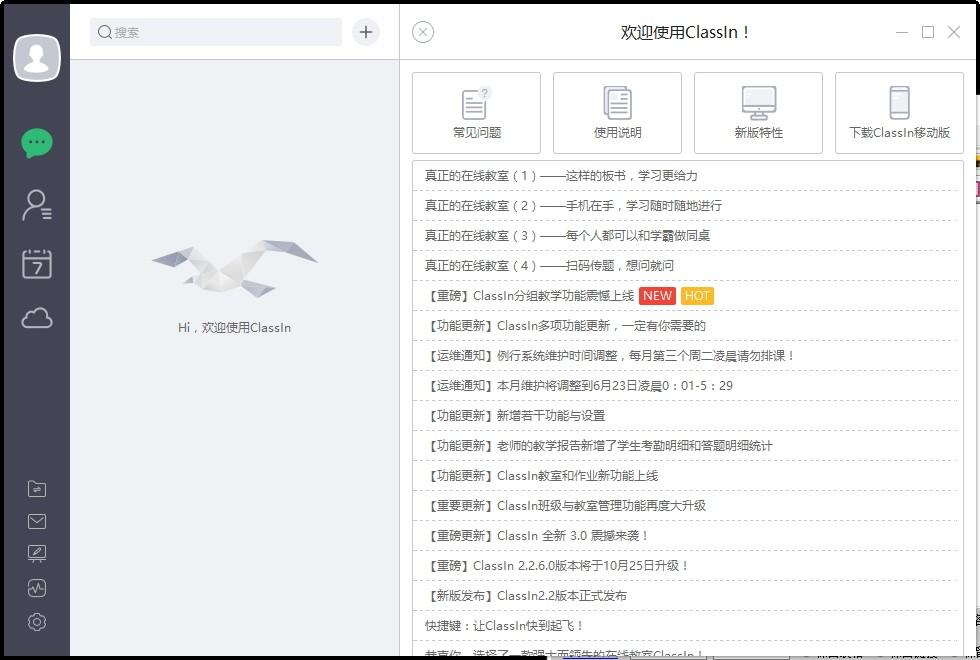Open the cloud disk icon
The image size is (980, 660).
[x=37, y=318]
